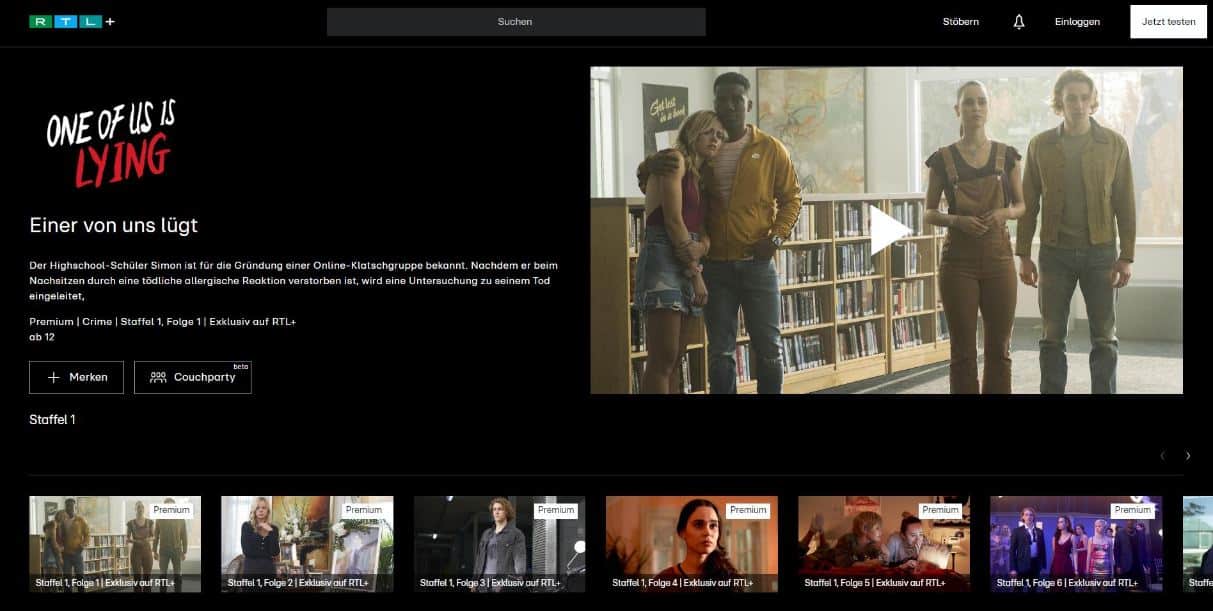The image size is (1213, 611).
Task: Show more episodes with right carousel arrow
Action: click(1188, 456)
